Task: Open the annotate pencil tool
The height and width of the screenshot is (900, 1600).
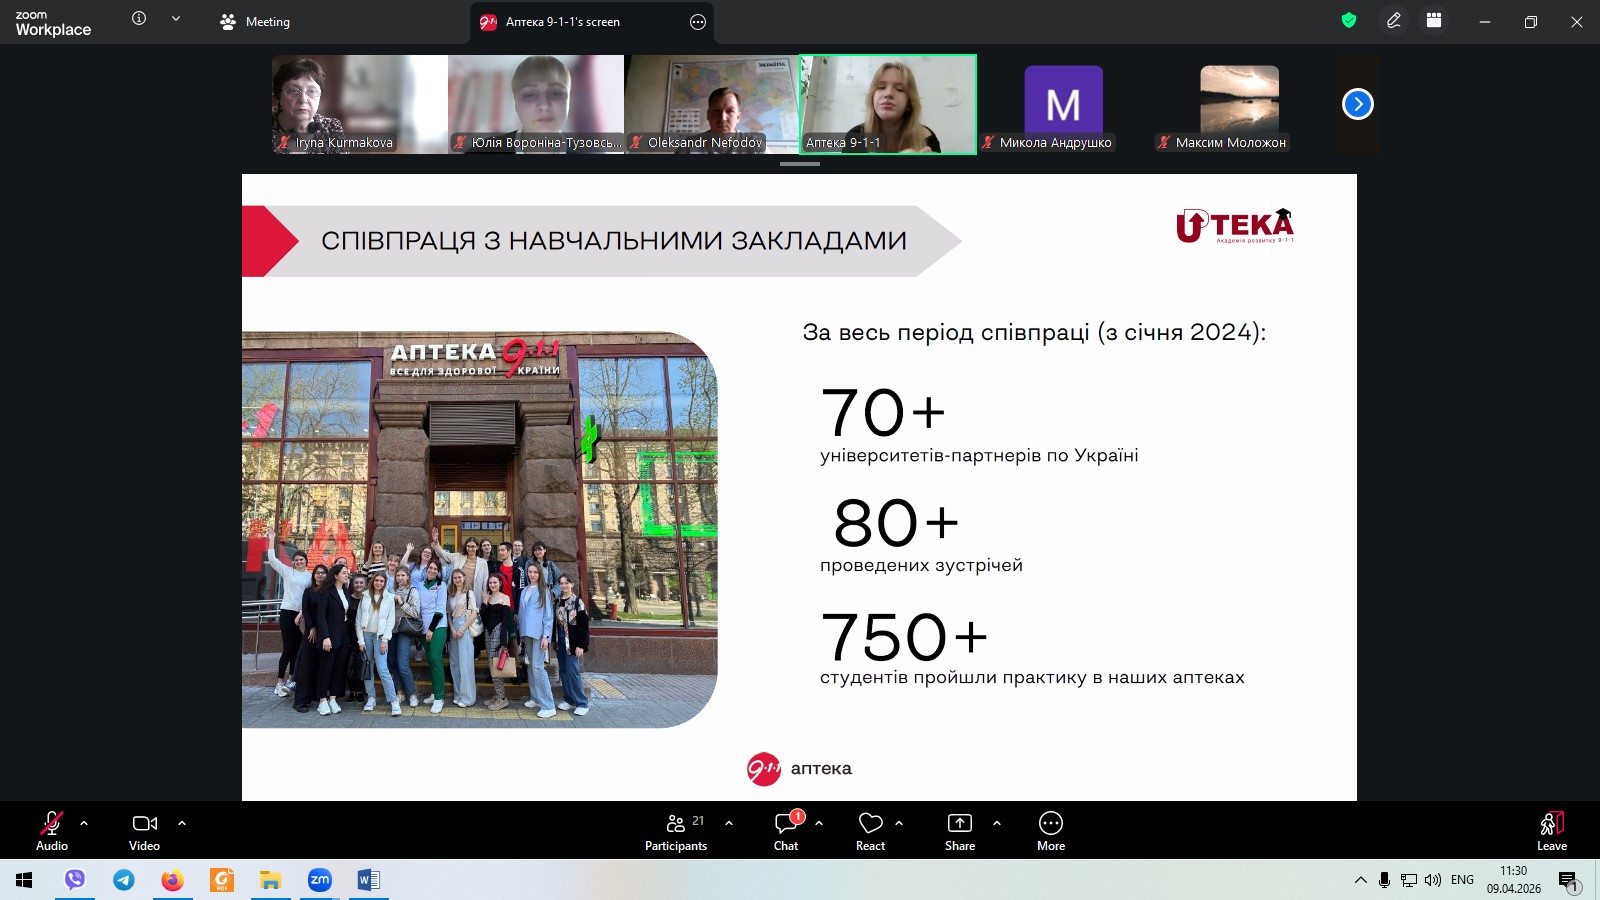Action: coord(1393,21)
